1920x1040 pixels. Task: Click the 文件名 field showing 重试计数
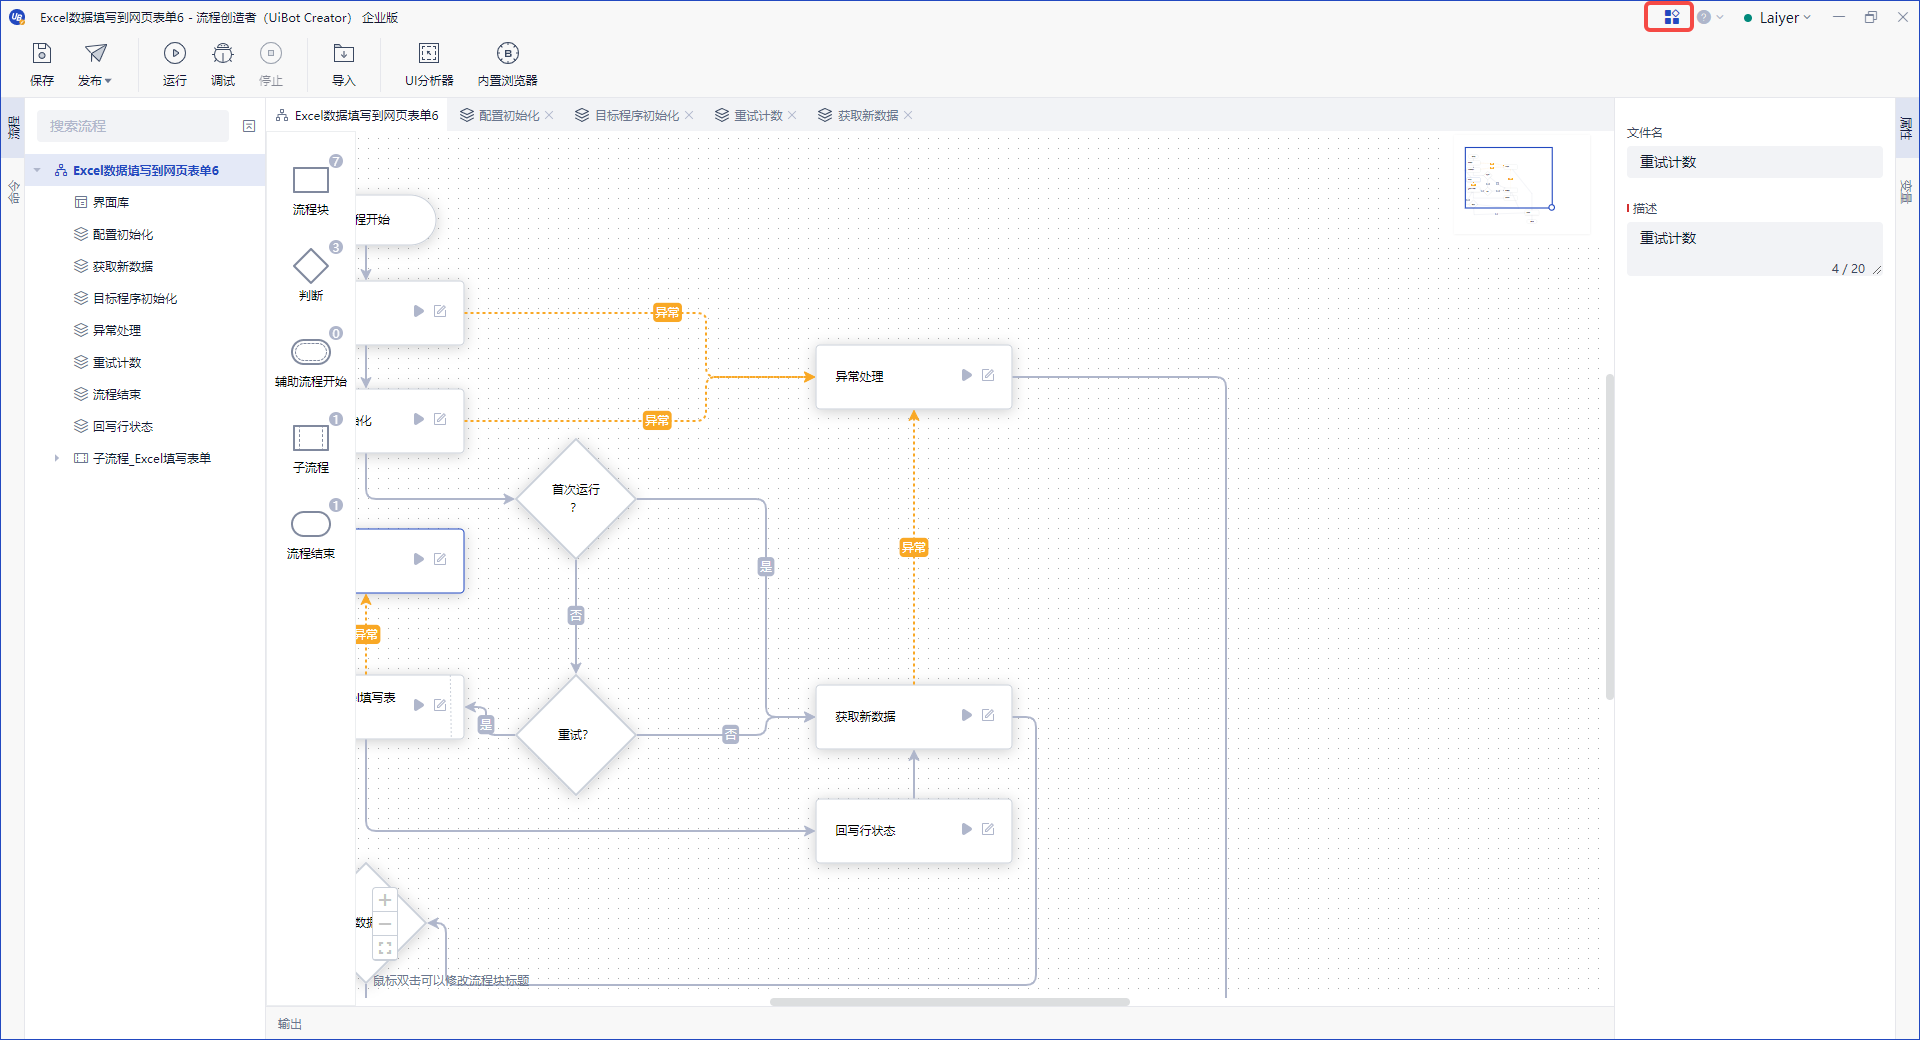[x=1755, y=162]
